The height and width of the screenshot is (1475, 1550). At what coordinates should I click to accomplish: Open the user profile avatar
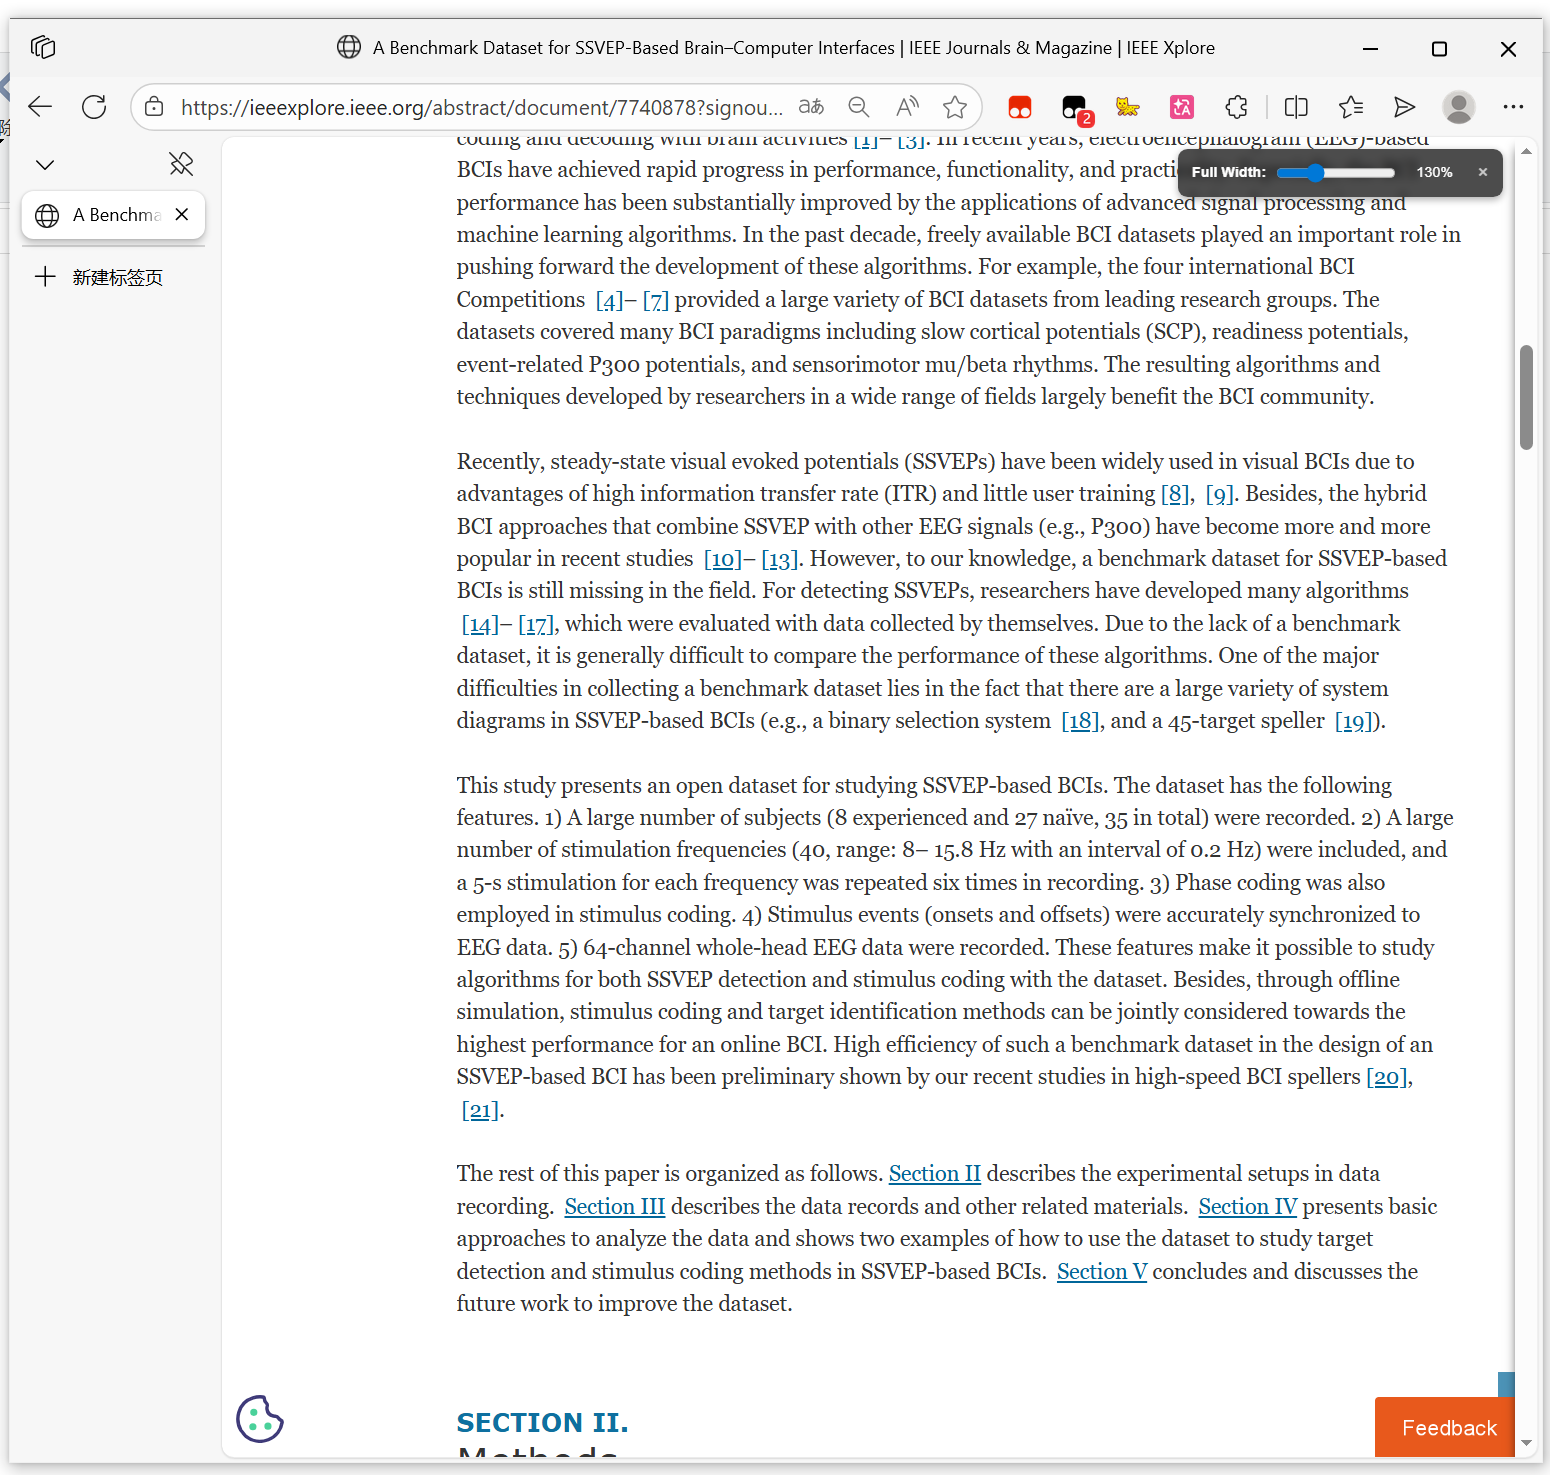(x=1459, y=107)
